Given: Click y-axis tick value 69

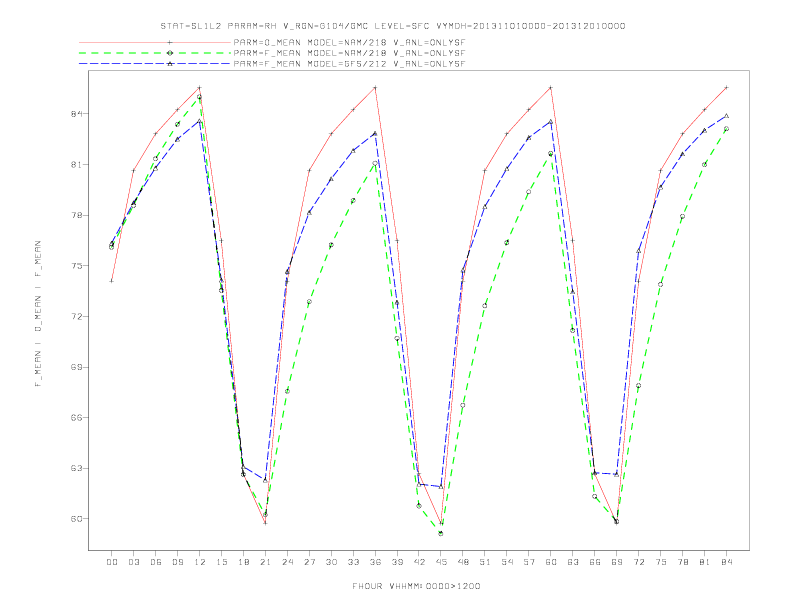Looking at the screenshot, I should tap(76, 367).
